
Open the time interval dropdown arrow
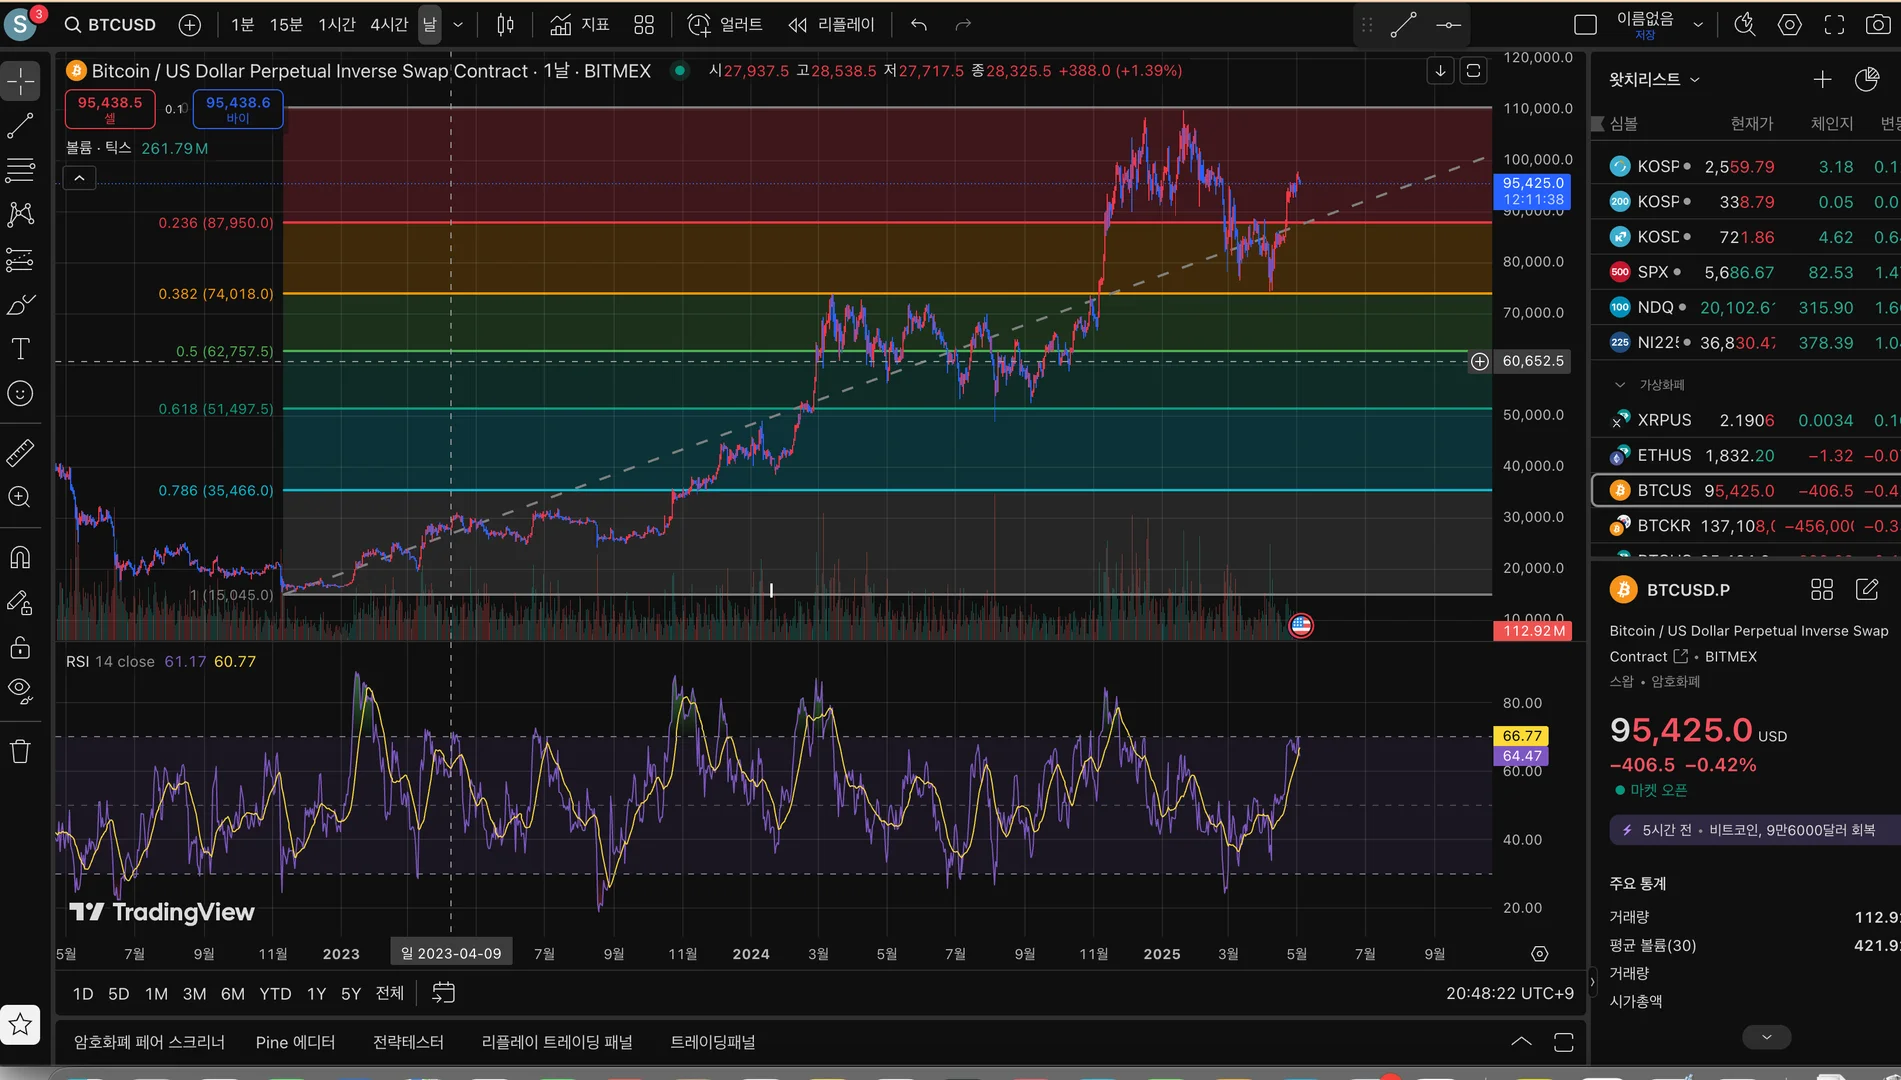click(458, 25)
